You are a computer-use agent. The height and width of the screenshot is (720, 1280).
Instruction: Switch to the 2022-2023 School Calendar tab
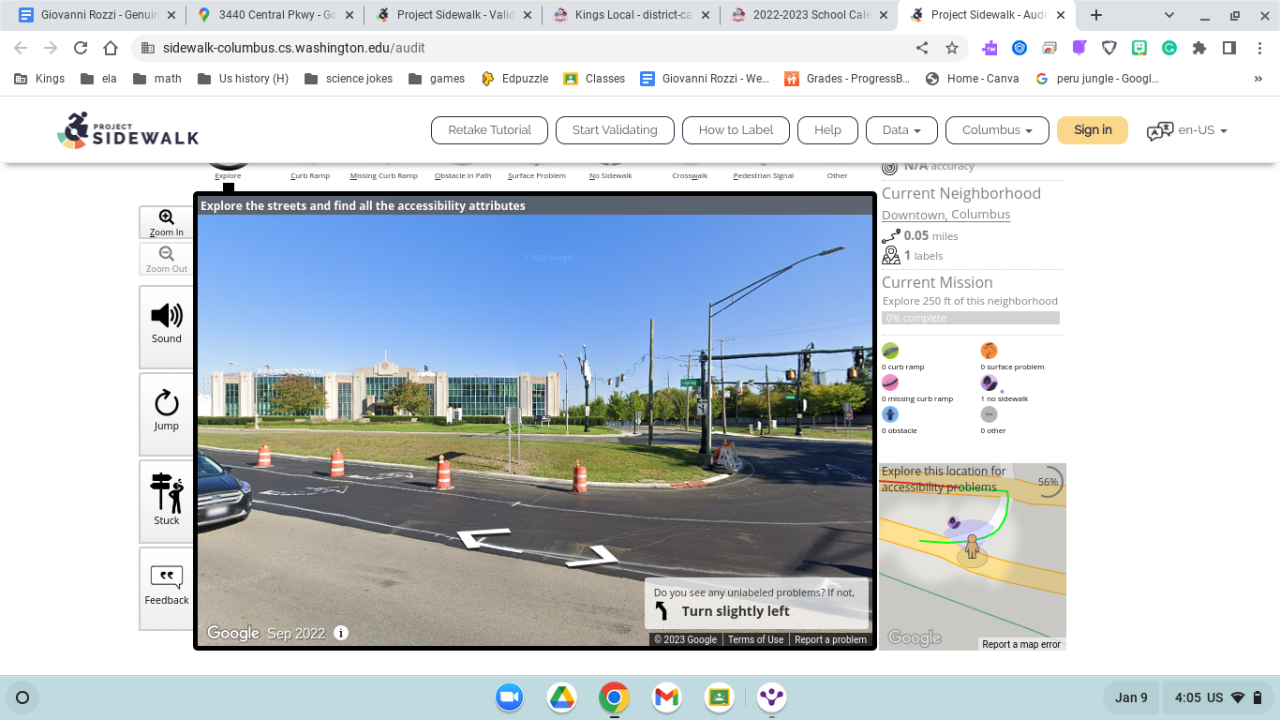coord(808,15)
